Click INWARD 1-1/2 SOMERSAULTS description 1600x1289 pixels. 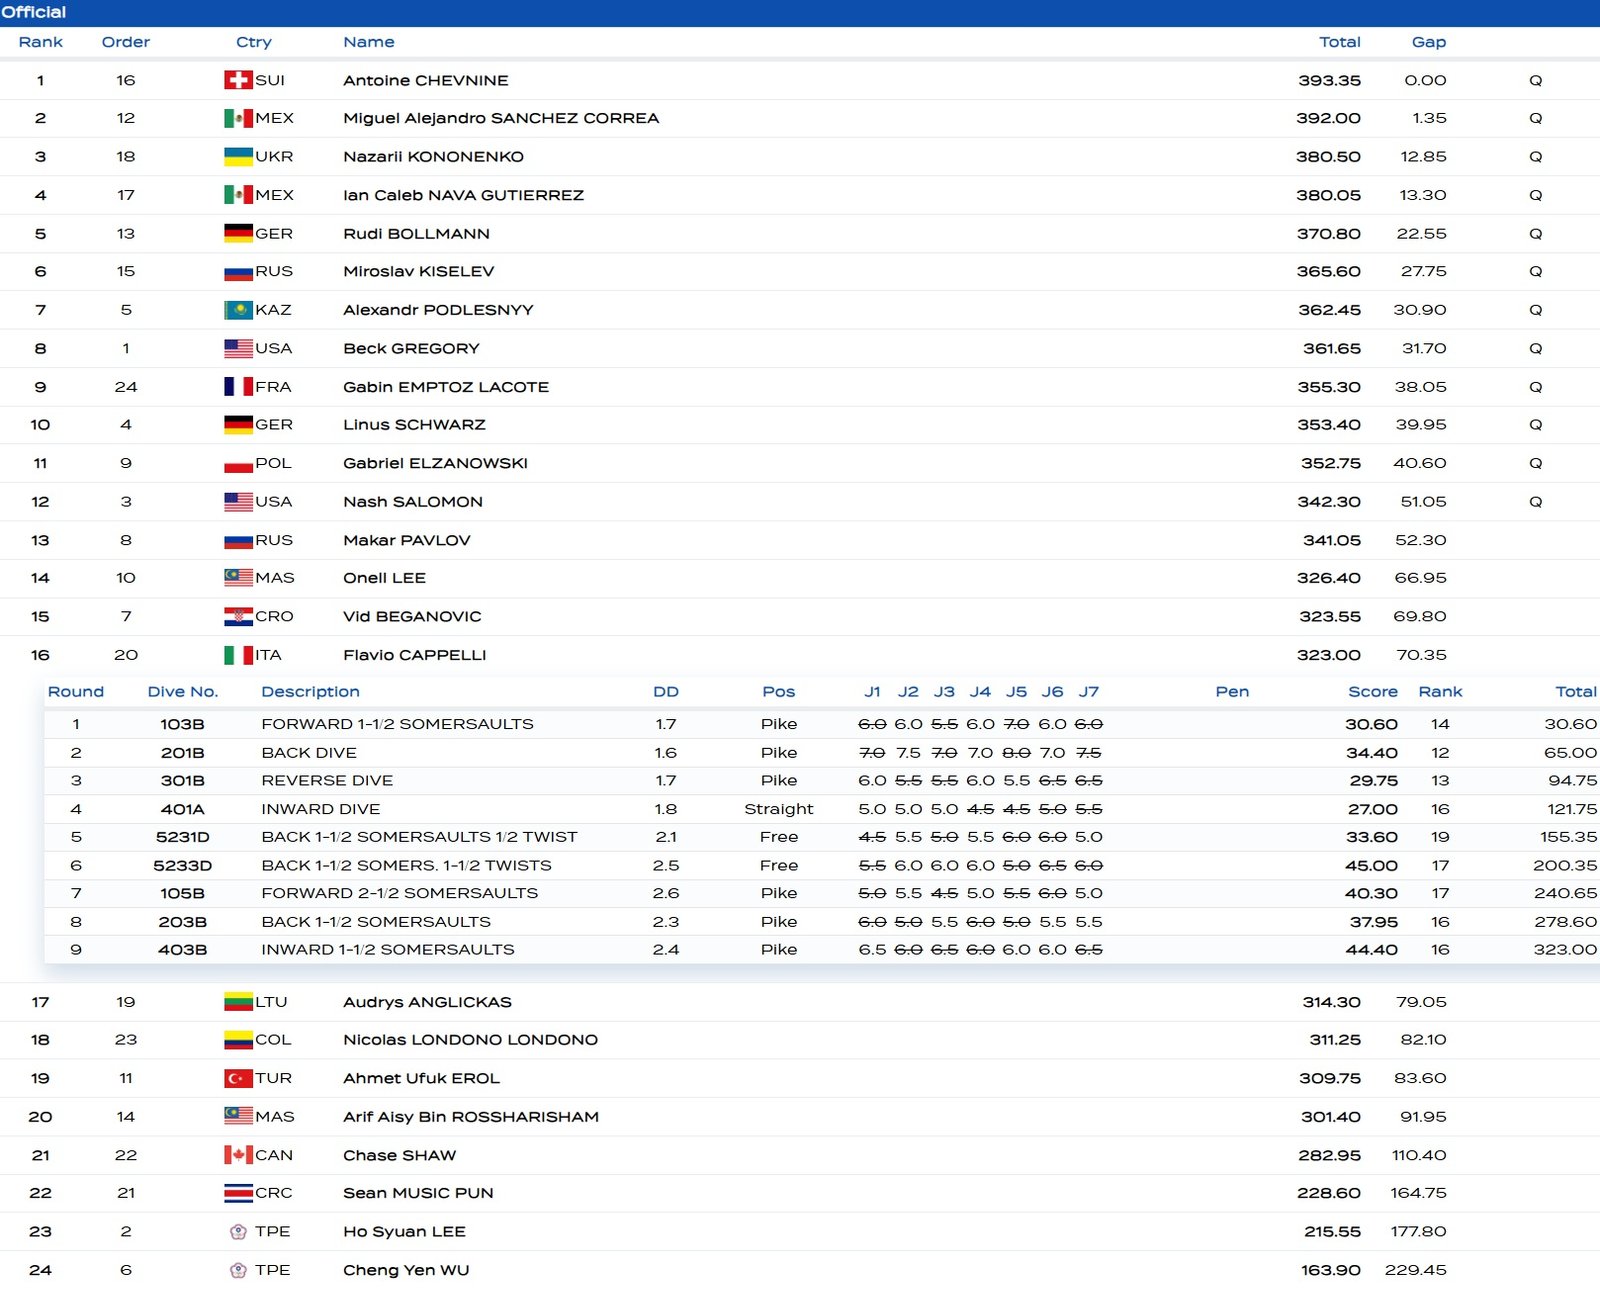pyautogui.click(x=388, y=949)
